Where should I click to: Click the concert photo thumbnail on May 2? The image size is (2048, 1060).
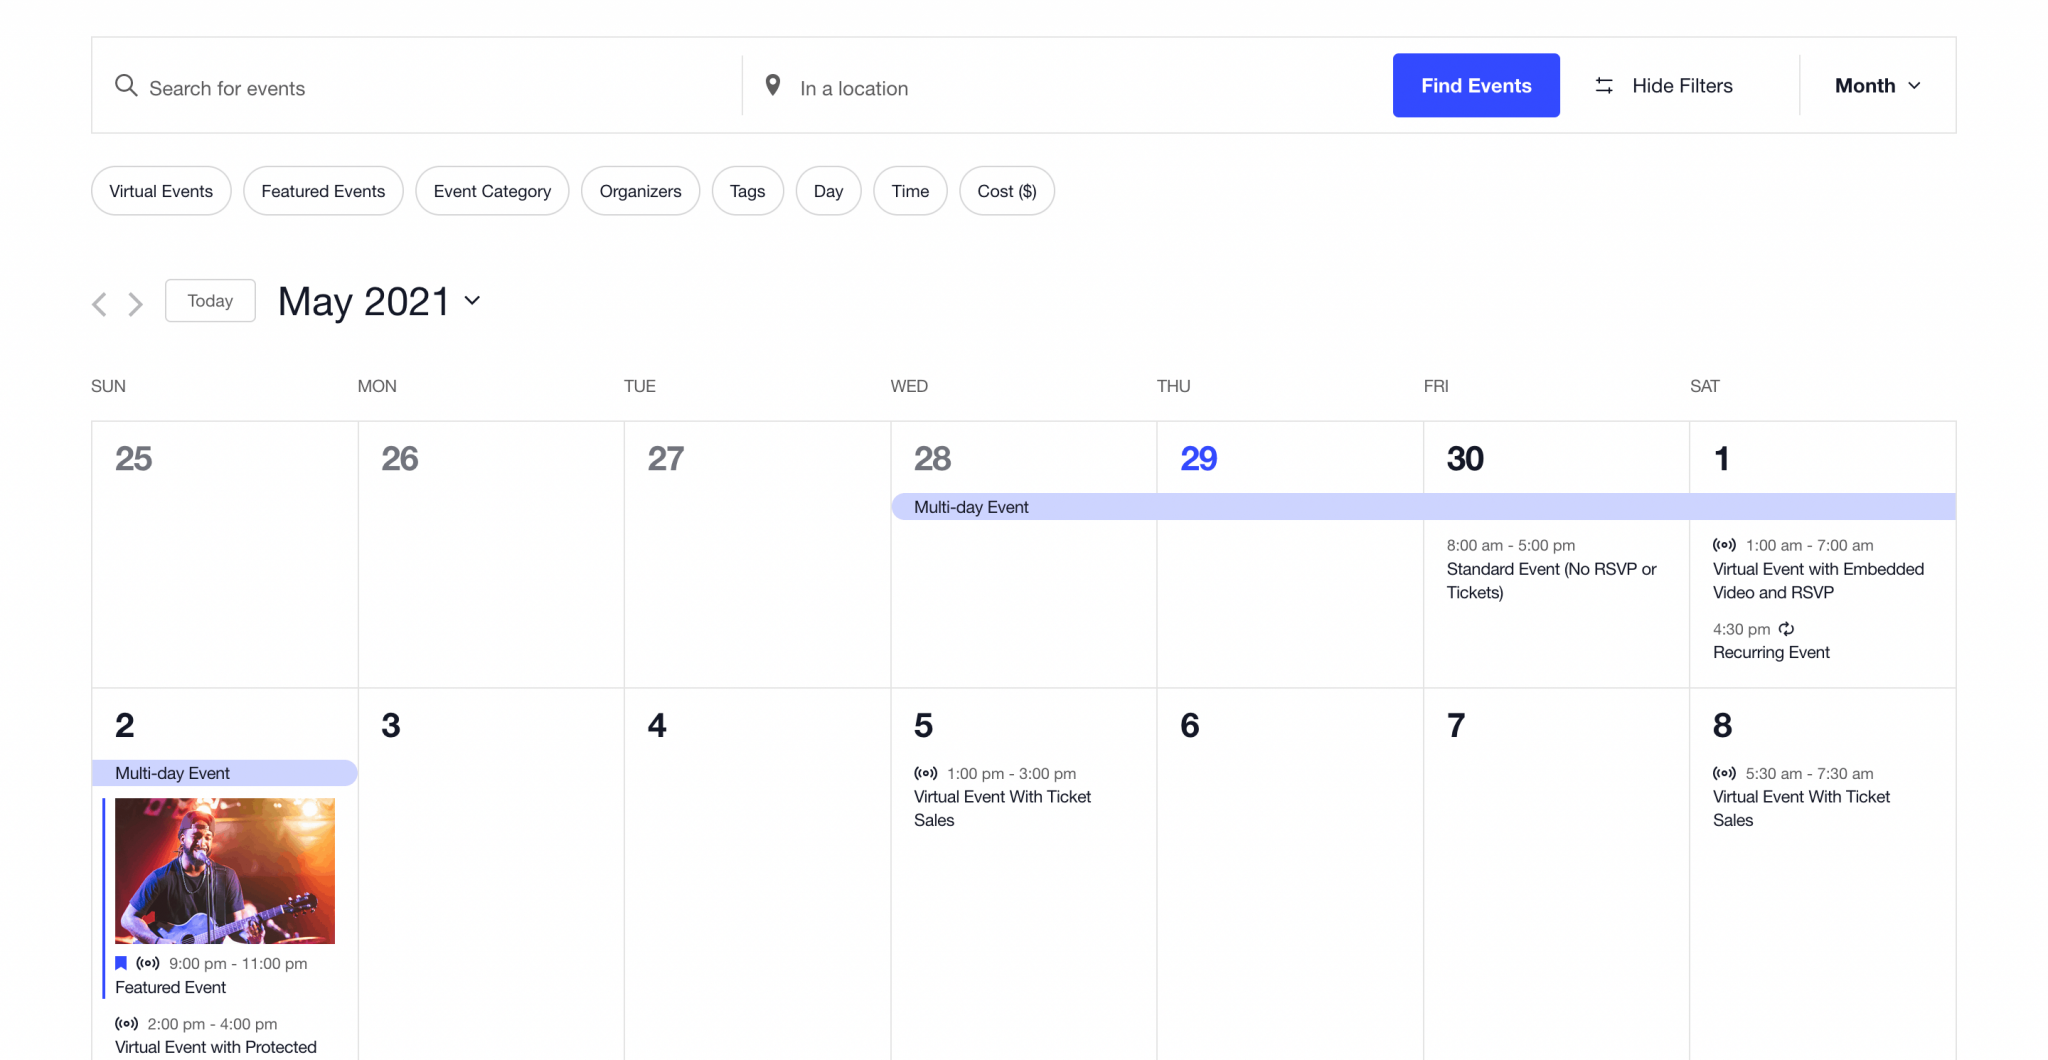coord(225,870)
